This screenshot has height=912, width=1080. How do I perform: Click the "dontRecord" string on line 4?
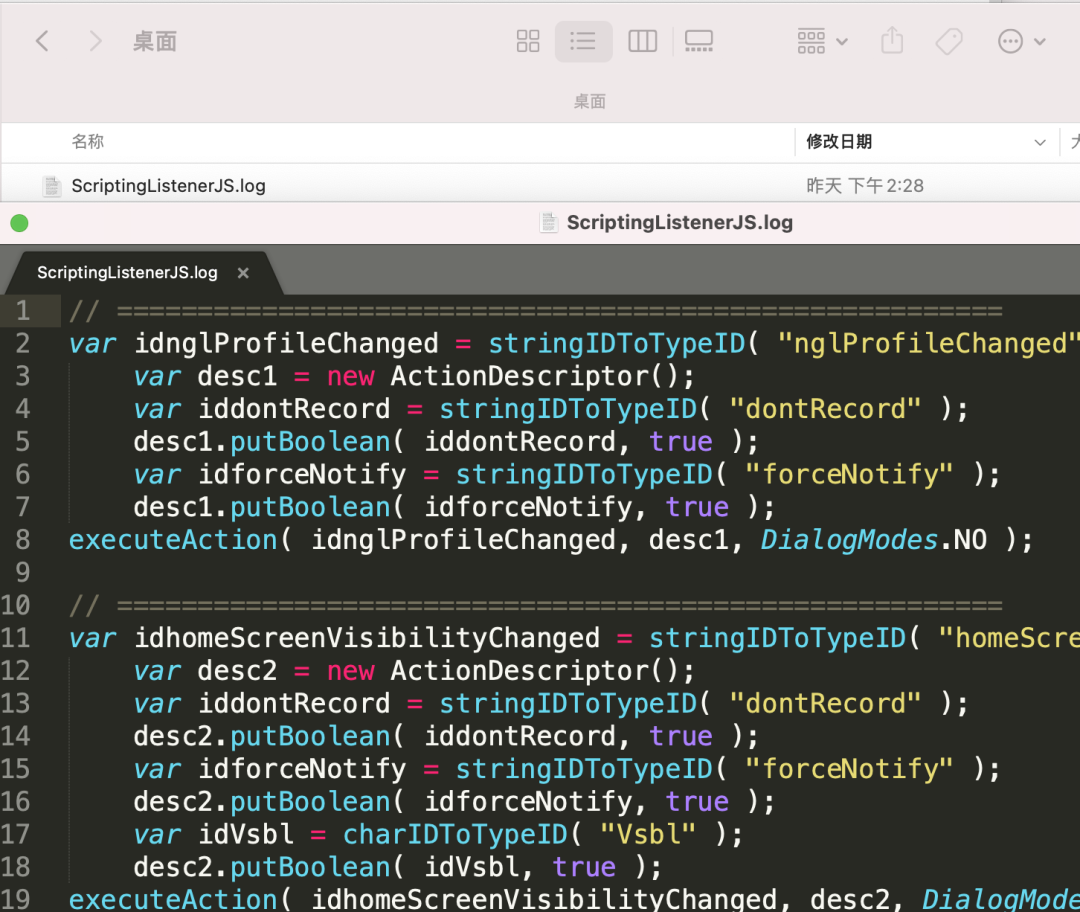point(825,408)
